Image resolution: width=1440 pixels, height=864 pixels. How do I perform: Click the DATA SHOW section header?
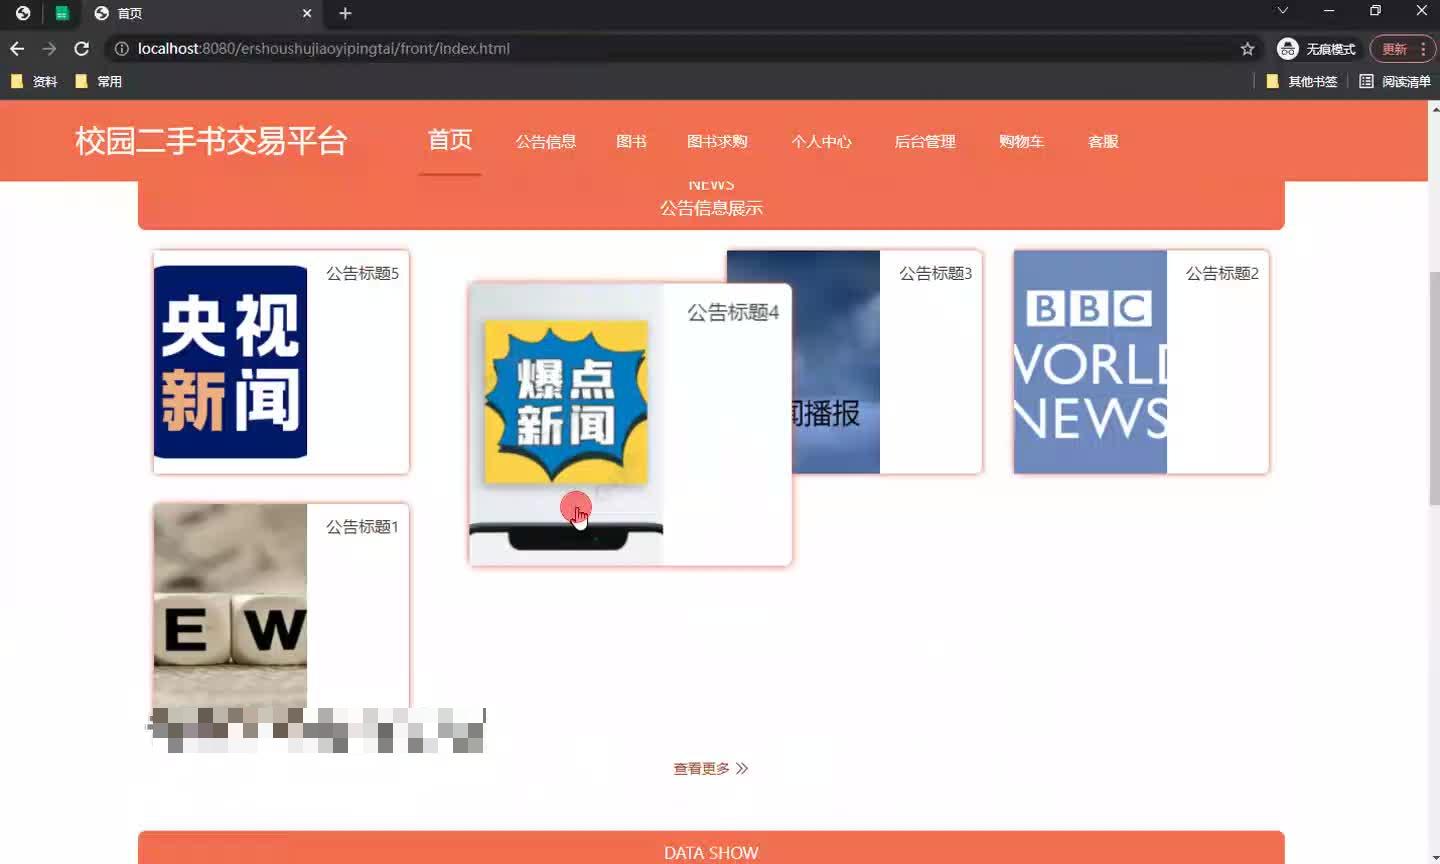tap(711, 853)
